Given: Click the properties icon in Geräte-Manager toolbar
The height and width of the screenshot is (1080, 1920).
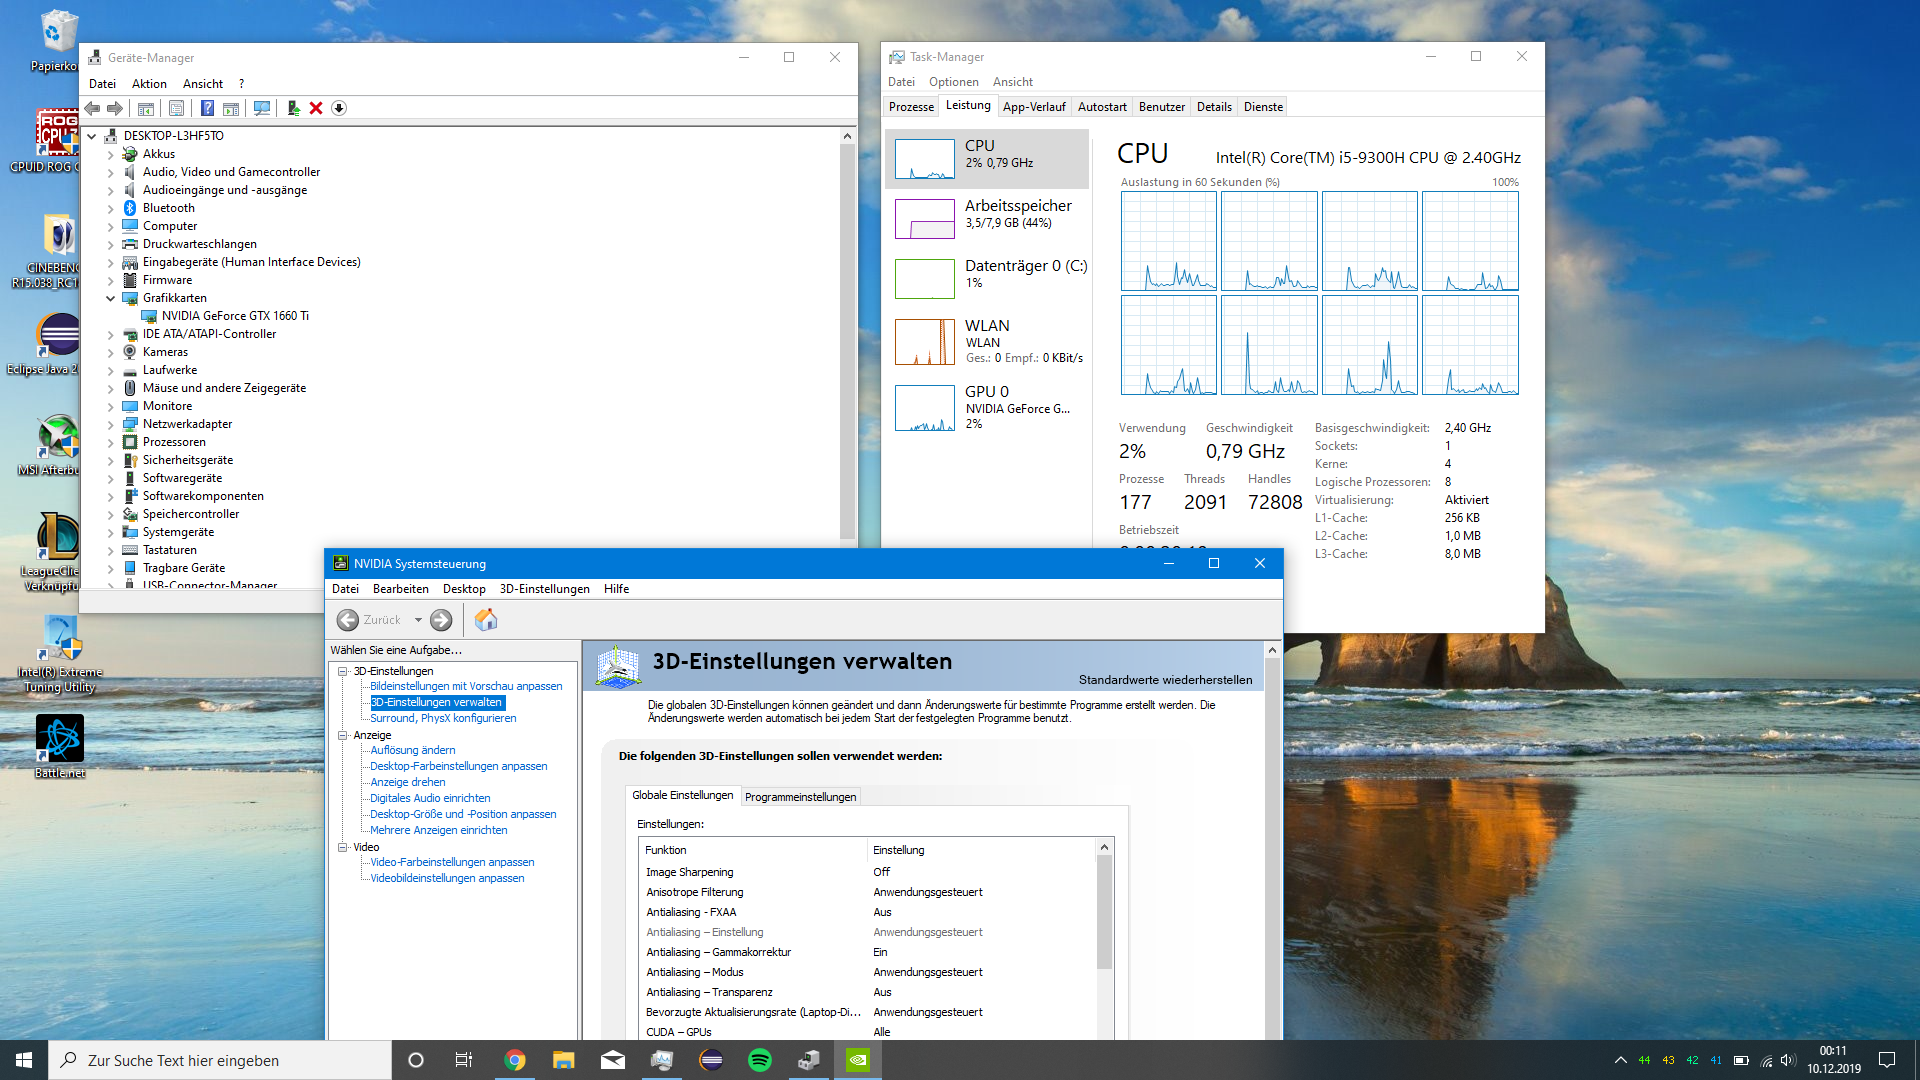Looking at the screenshot, I should coord(176,108).
